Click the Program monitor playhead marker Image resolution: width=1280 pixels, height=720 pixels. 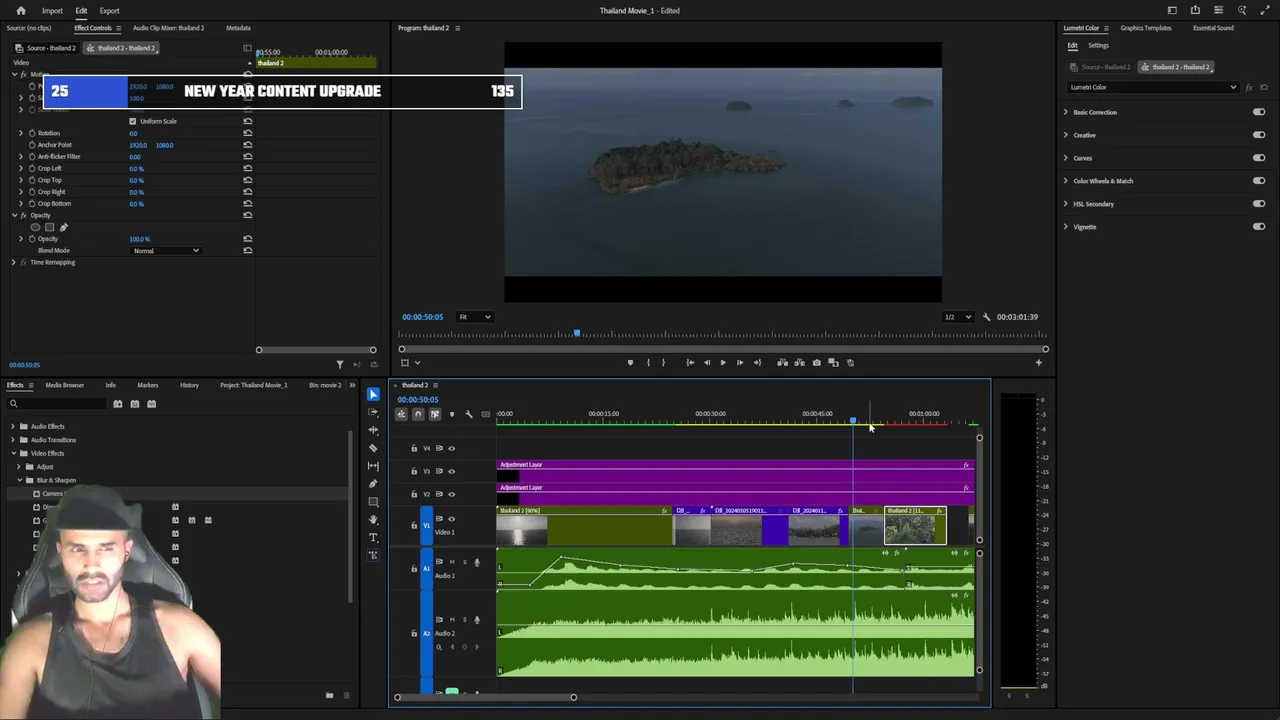(x=576, y=333)
